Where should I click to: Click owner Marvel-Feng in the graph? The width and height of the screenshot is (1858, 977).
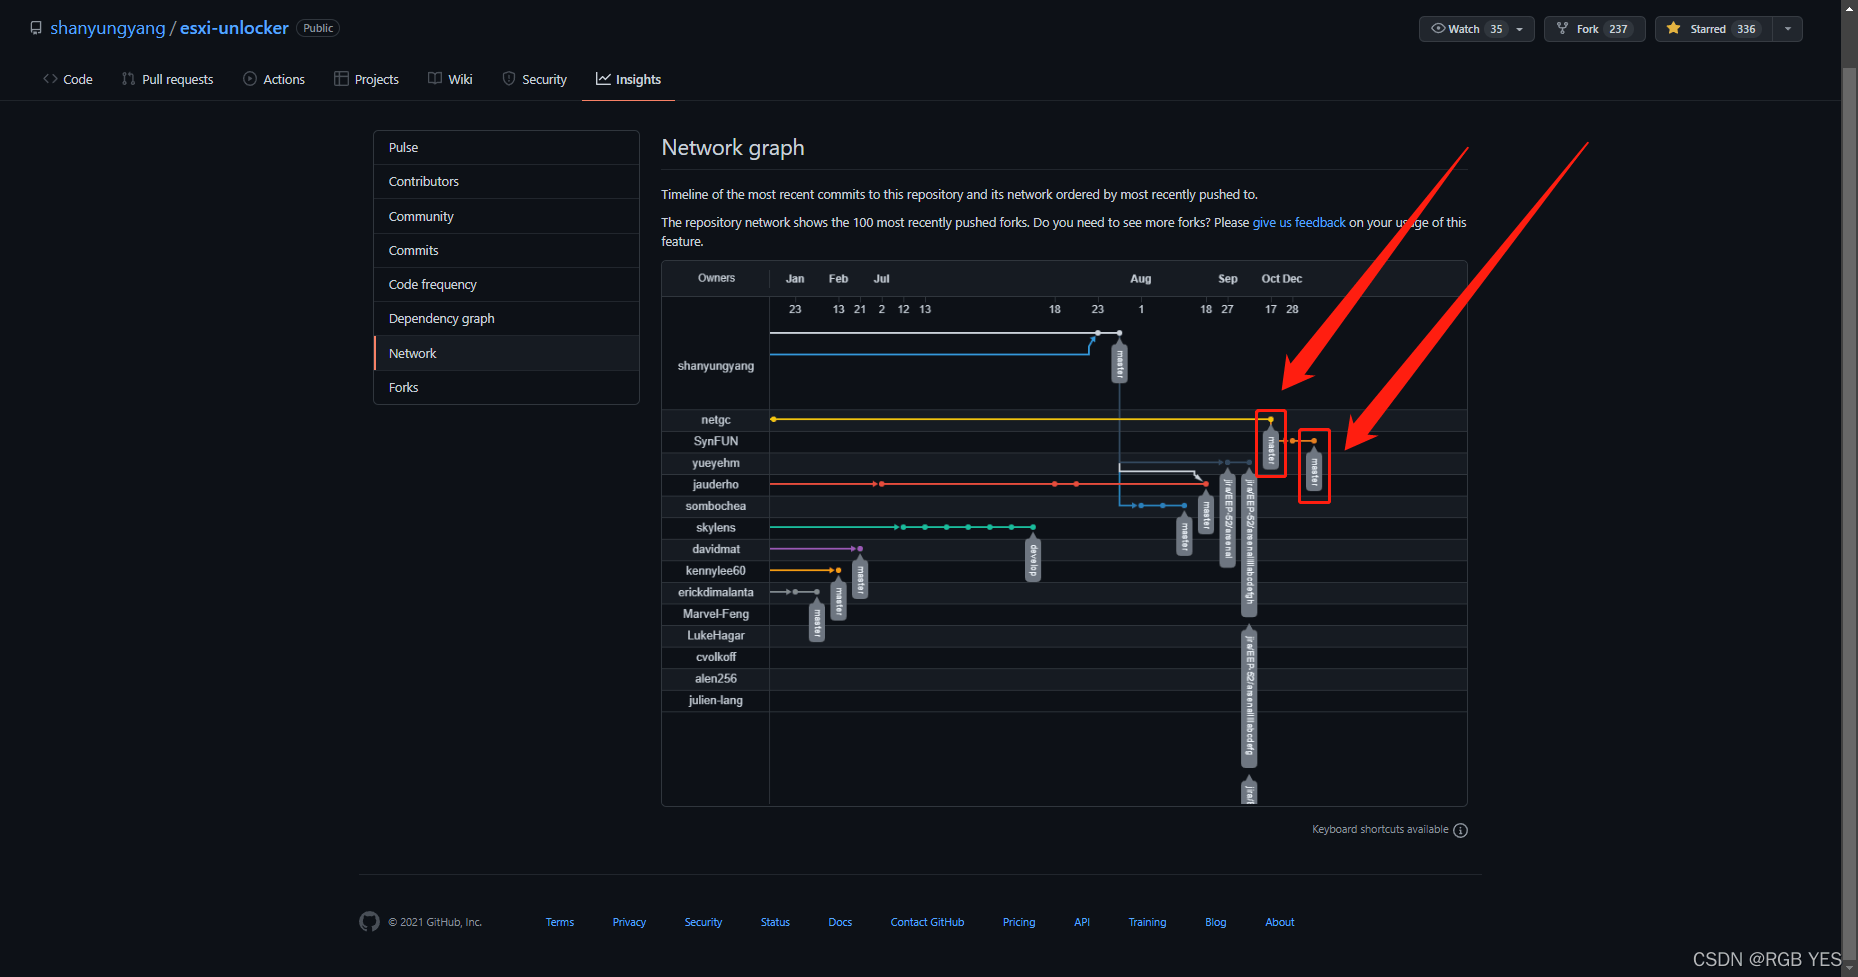click(716, 614)
